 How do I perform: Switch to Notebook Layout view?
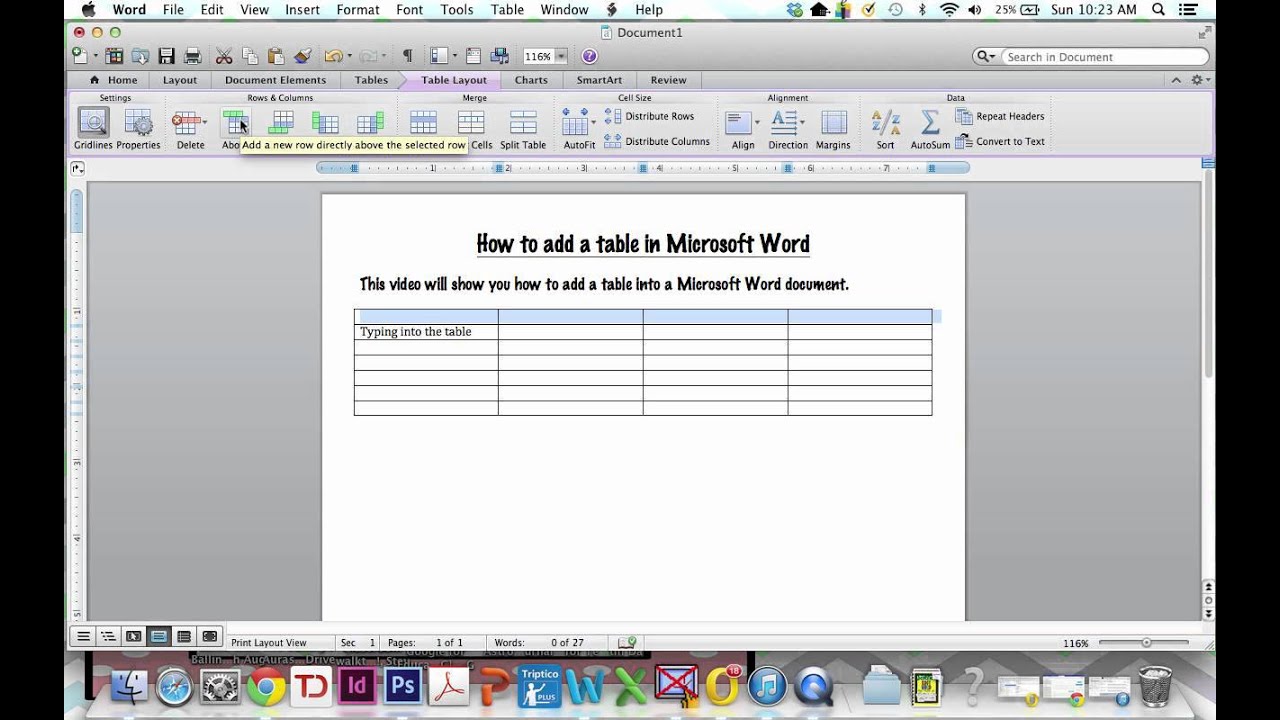pos(184,636)
